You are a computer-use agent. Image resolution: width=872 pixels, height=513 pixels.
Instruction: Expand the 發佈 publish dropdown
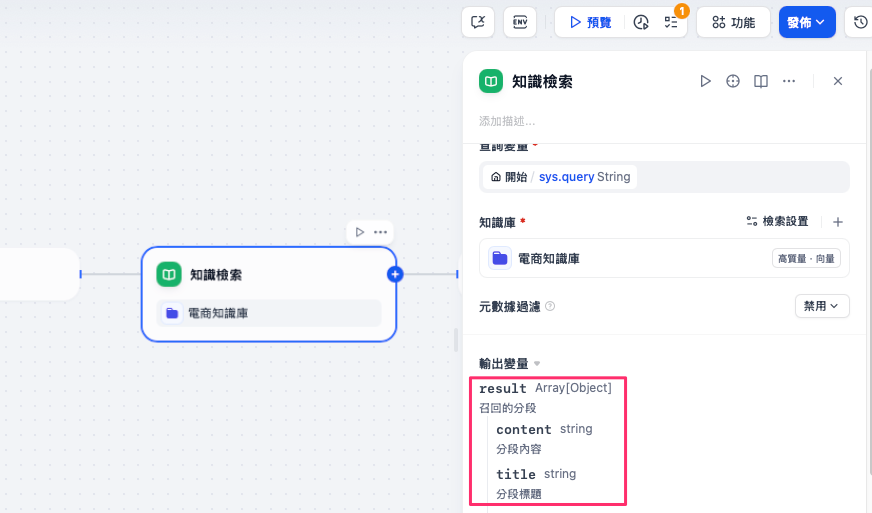click(806, 22)
